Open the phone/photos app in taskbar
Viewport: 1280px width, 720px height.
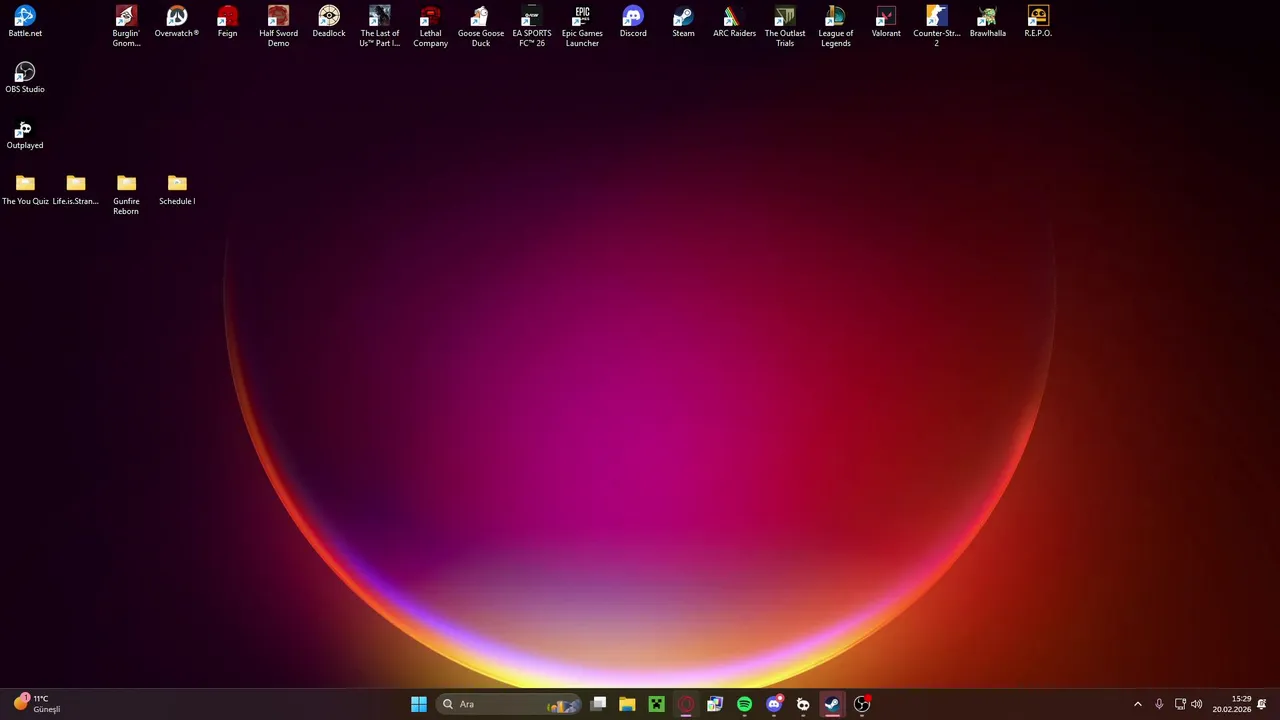tap(715, 704)
